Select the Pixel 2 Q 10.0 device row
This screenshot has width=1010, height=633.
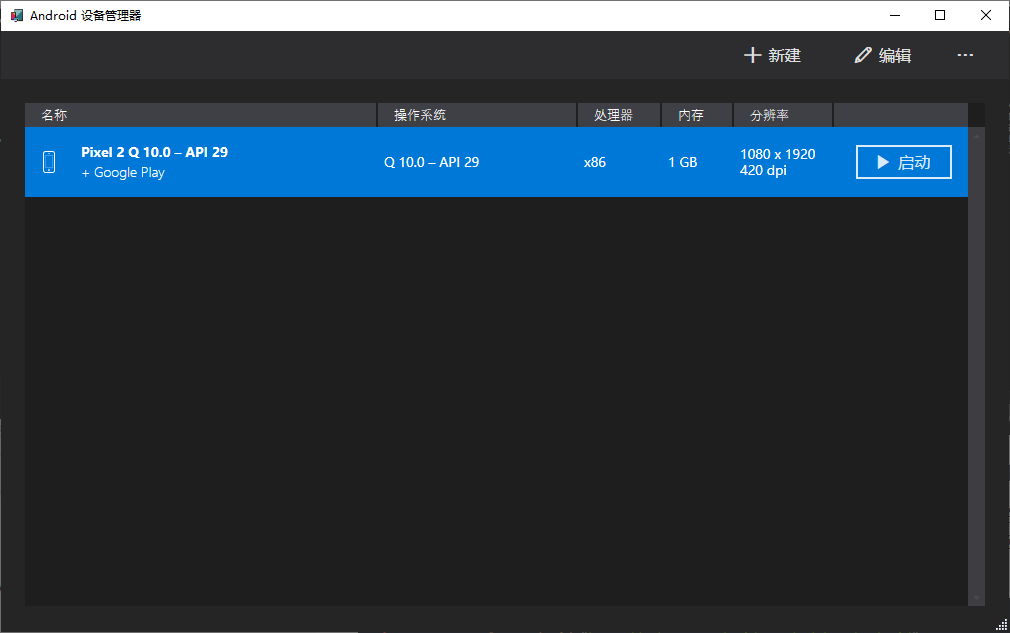click(x=400, y=161)
